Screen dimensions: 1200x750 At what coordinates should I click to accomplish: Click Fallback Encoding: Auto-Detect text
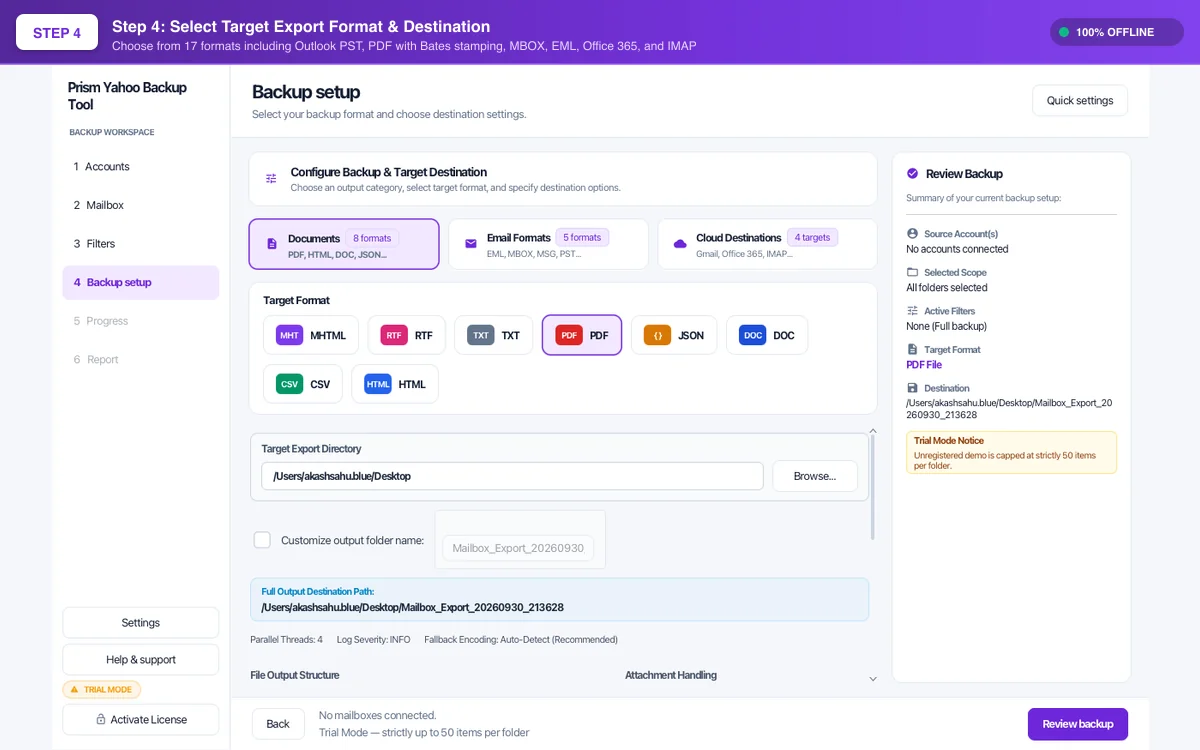tap(521, 640)
